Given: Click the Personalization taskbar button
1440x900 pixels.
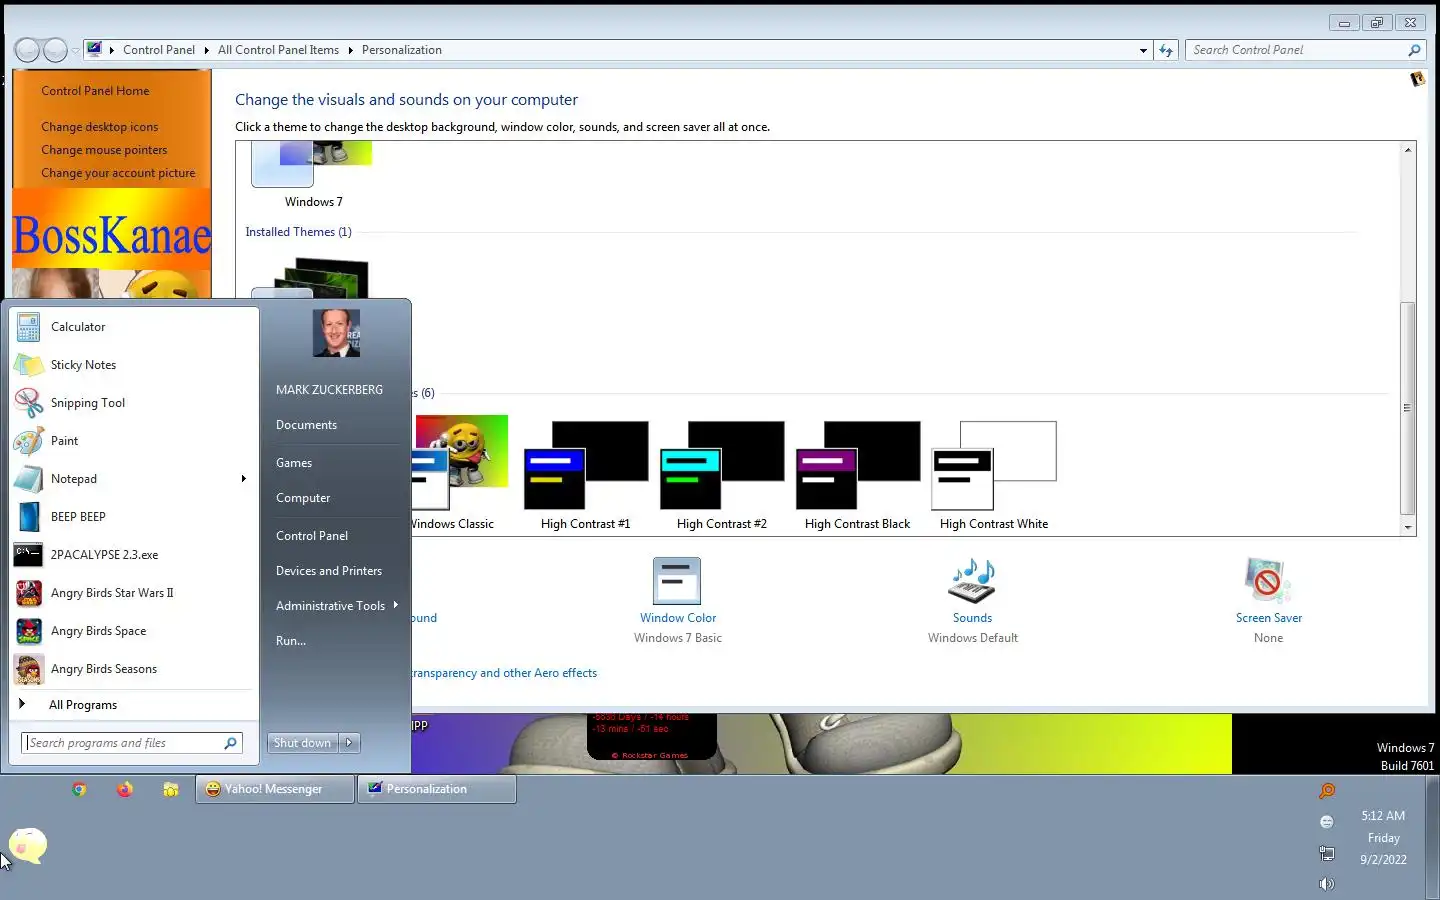Looking at the screenshot, I should click(x=437, y=789).
